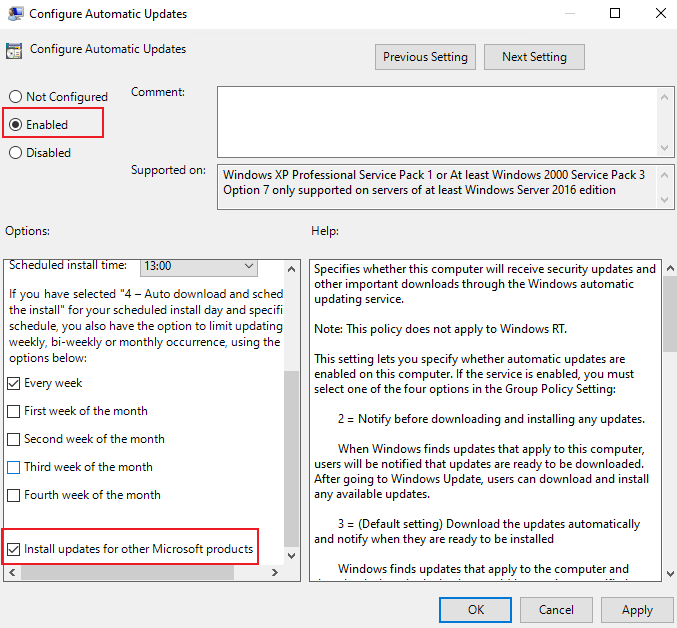This screenshot has height=628, width=677.
Task: Click Options pane scroll up arrow
Action: pyautogui.click(x=291, y=269)
